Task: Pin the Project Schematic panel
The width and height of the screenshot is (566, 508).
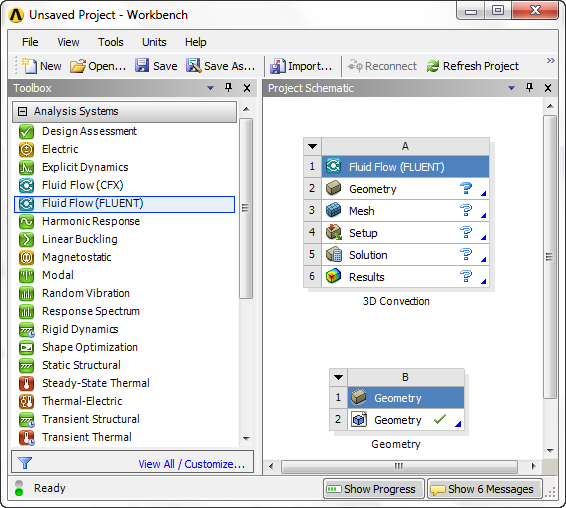Action: click(x=529, y=88)
